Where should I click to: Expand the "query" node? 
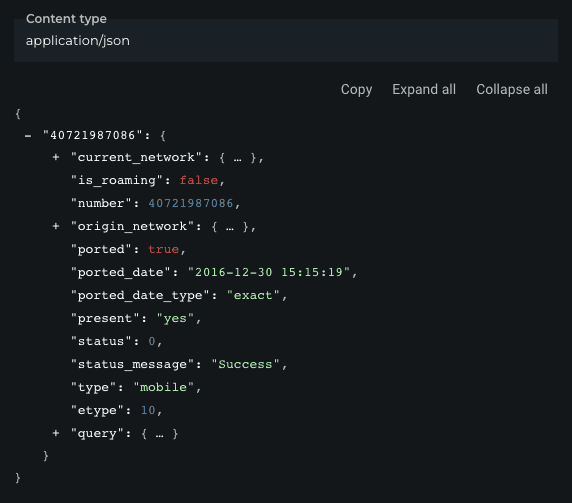(56, 433)
